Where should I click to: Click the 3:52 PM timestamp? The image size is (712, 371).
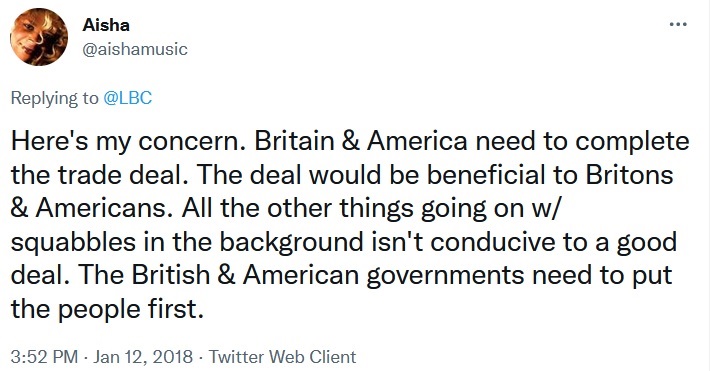click(44, 357)
